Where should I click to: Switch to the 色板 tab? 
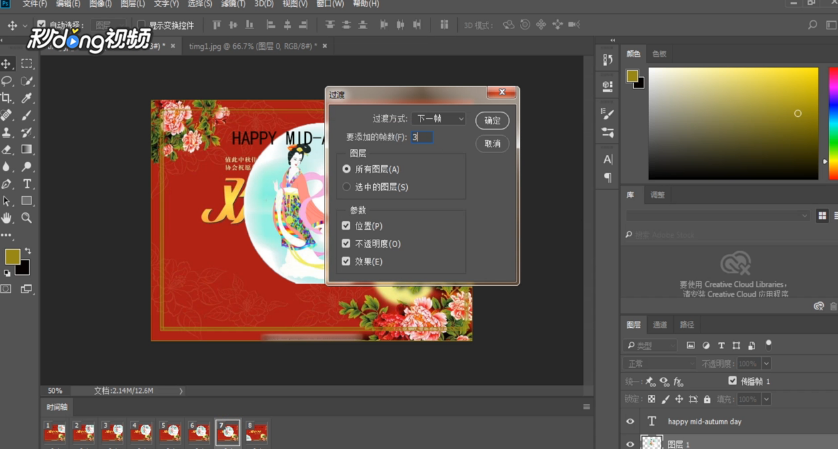pyautogui.click(x=659, y=53)
